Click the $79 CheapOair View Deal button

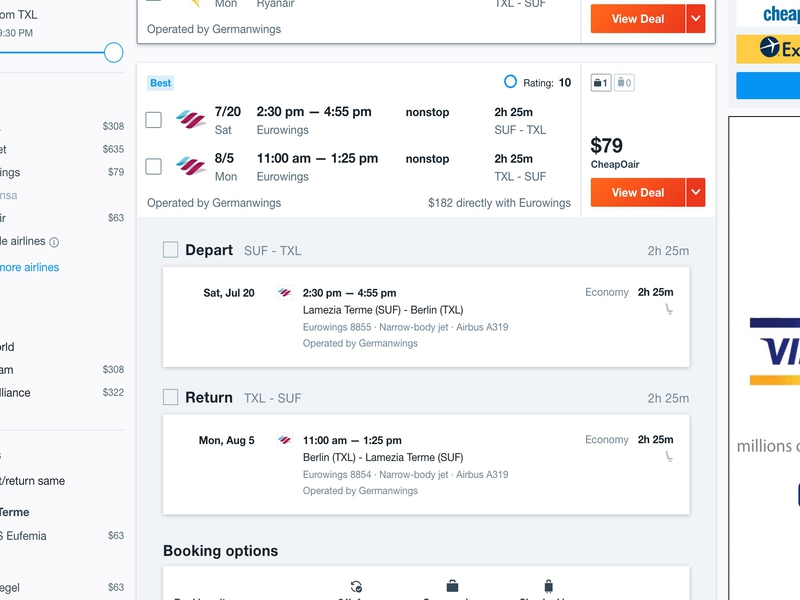(638, 192)
